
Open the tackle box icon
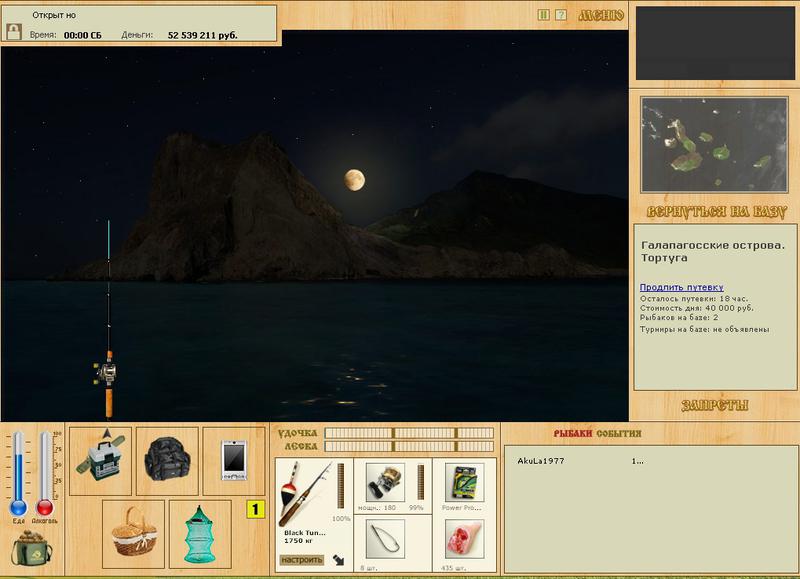point(100,460)
